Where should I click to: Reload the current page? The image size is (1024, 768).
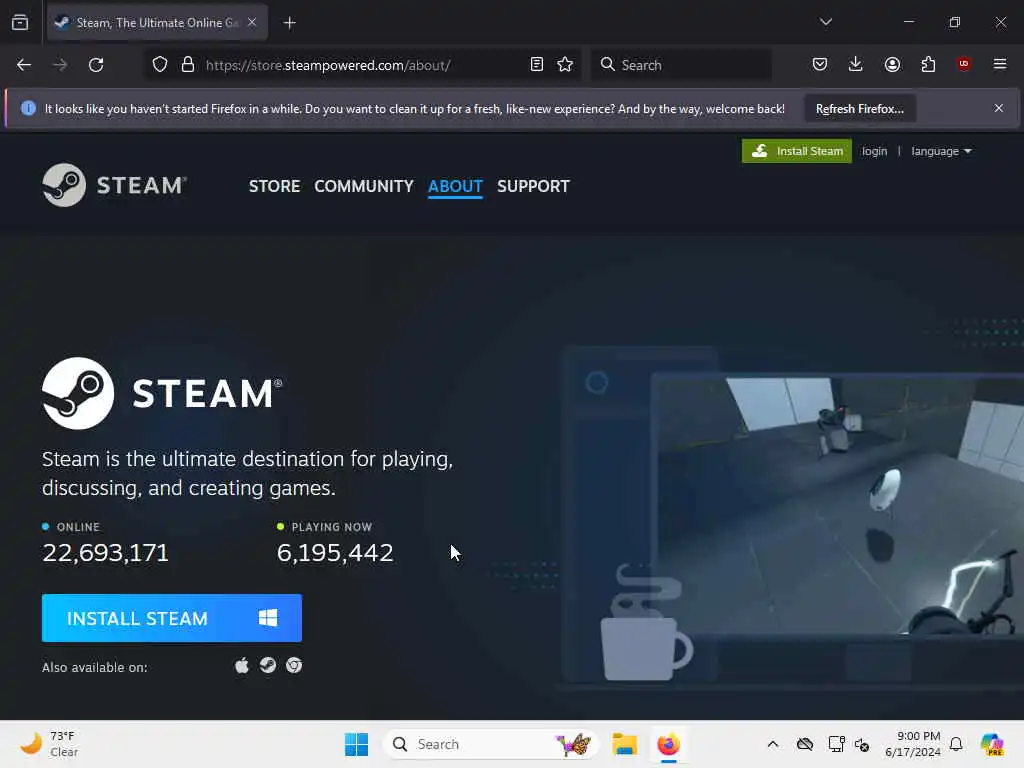tap(96, 65)
